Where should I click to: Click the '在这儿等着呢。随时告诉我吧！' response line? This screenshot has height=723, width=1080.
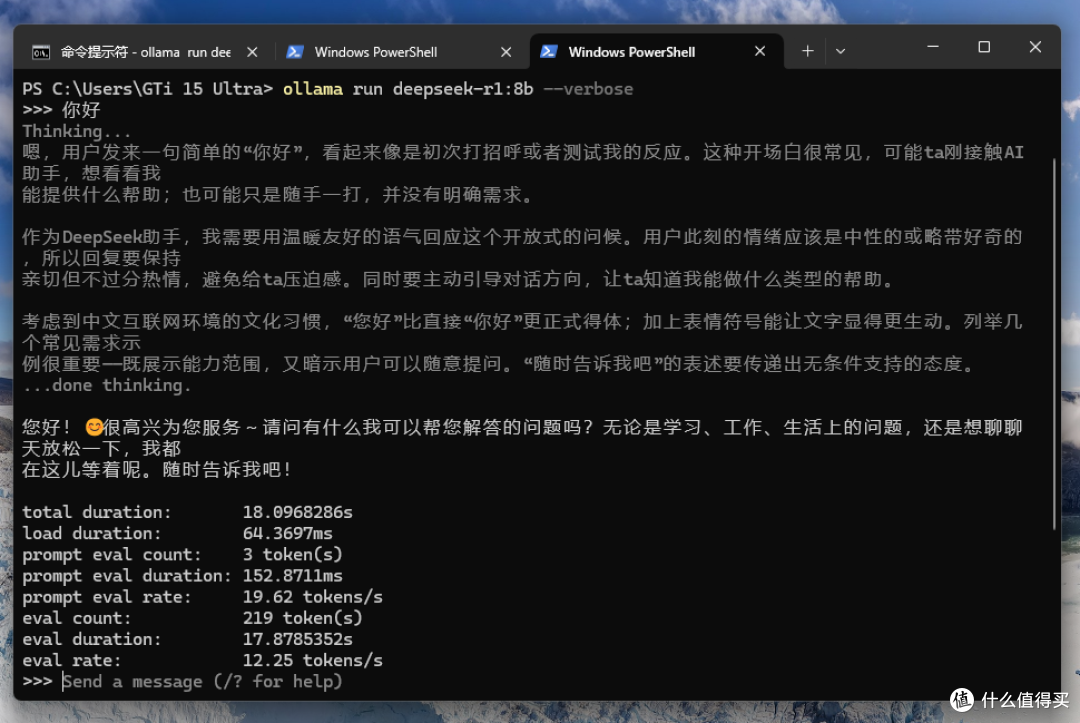pyautogui.click(x=158, y=470)
